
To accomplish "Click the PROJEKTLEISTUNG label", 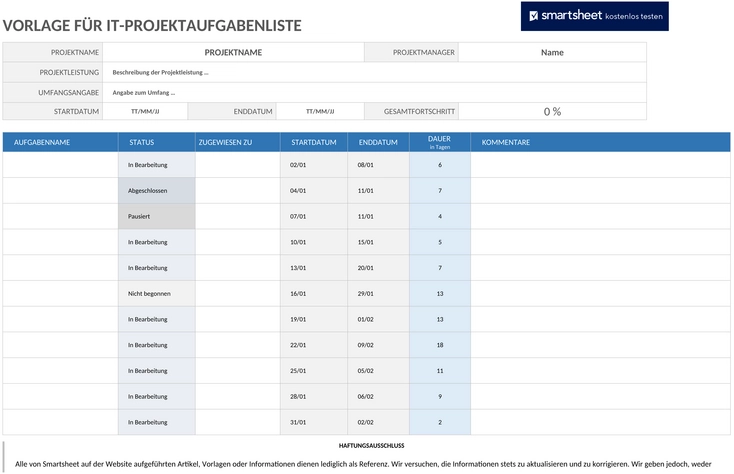I will pyautogui.click(x=69, y=73).
